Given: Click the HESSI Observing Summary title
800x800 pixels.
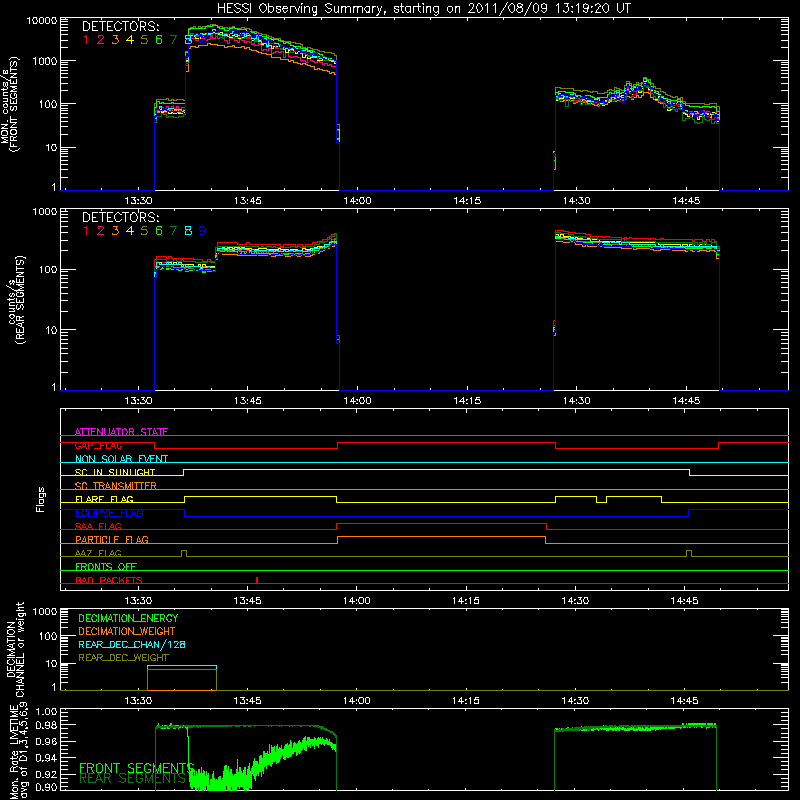Looking at the screenshot, I should [424, 9].
